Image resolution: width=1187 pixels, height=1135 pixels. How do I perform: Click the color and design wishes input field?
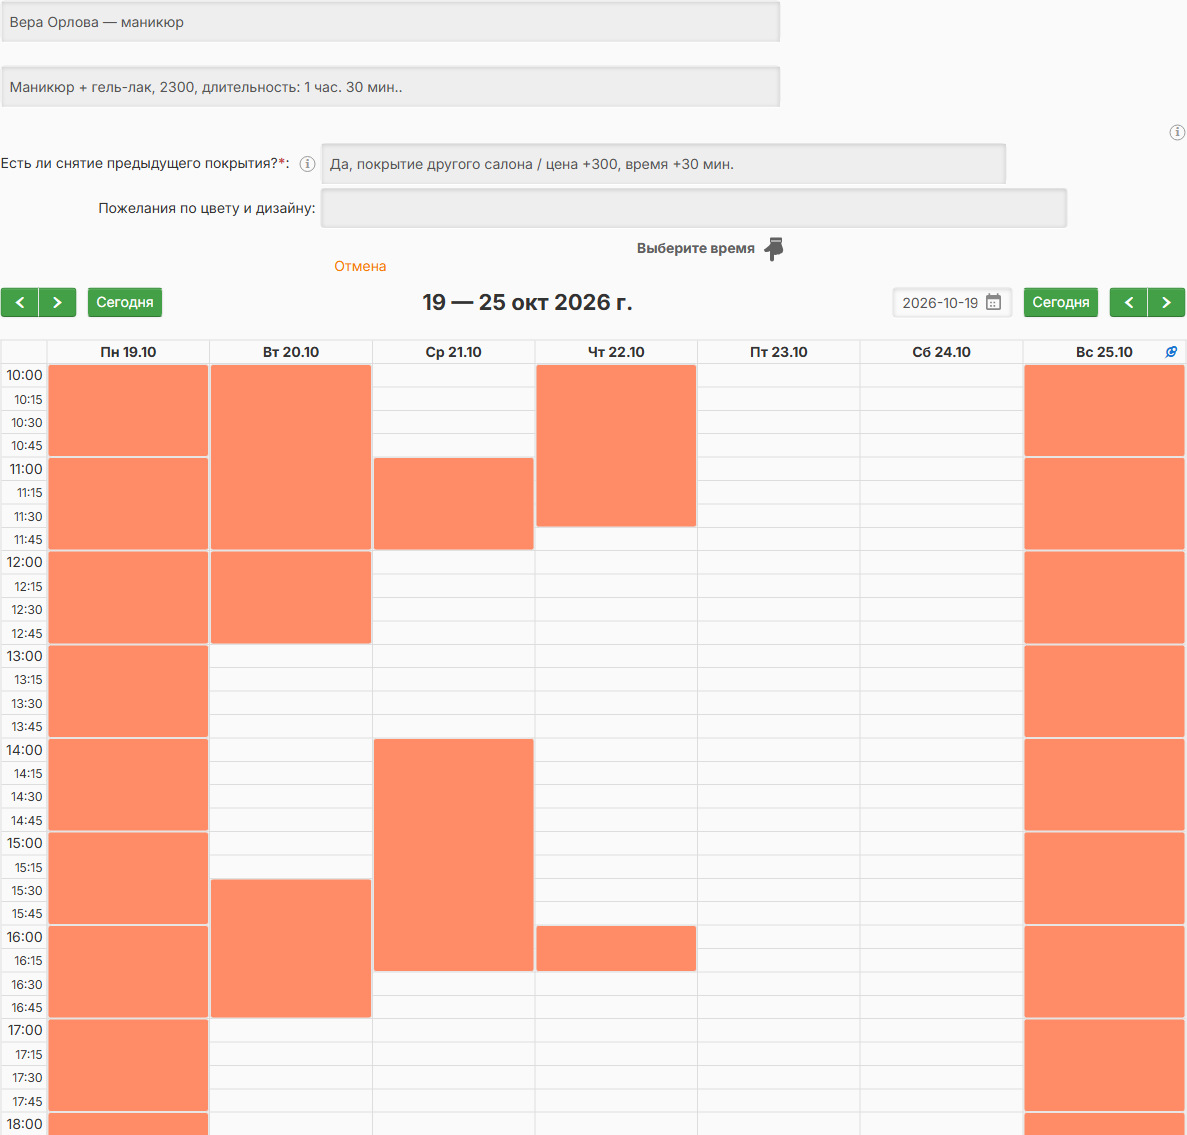point(693,208)
